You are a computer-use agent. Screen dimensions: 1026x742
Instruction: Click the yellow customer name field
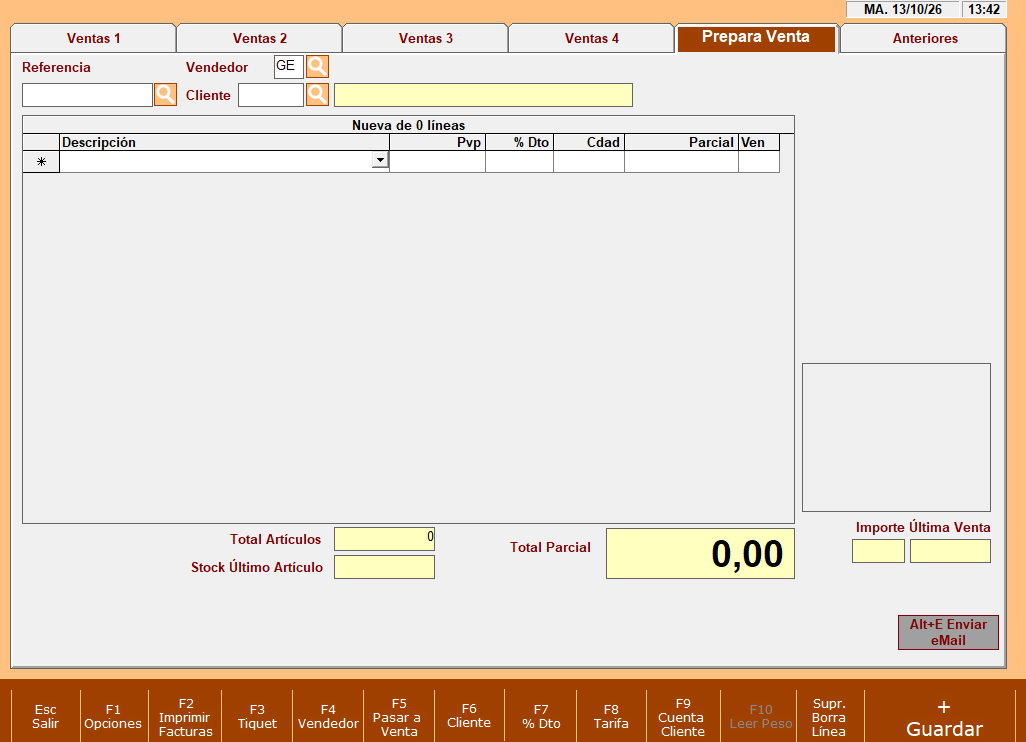[484, 95]
